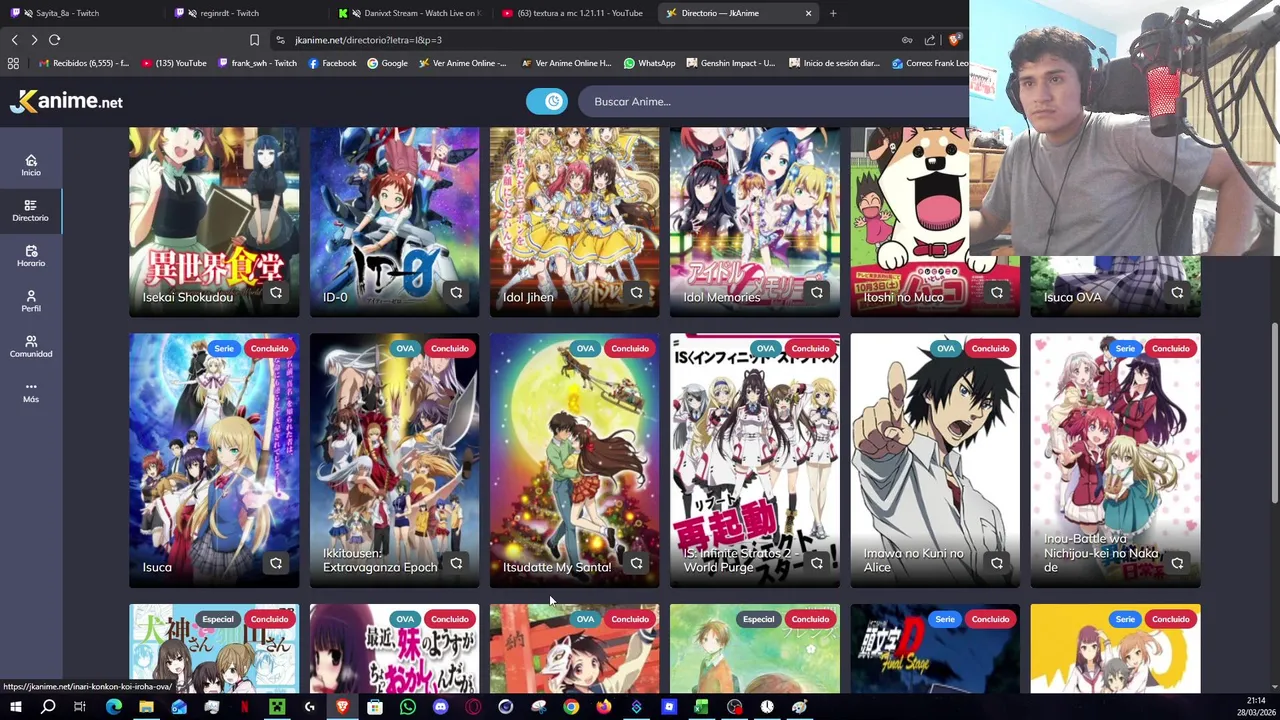Click save icon on Inou-Battle wa Nichijou-kei

tap(1177, 563)
